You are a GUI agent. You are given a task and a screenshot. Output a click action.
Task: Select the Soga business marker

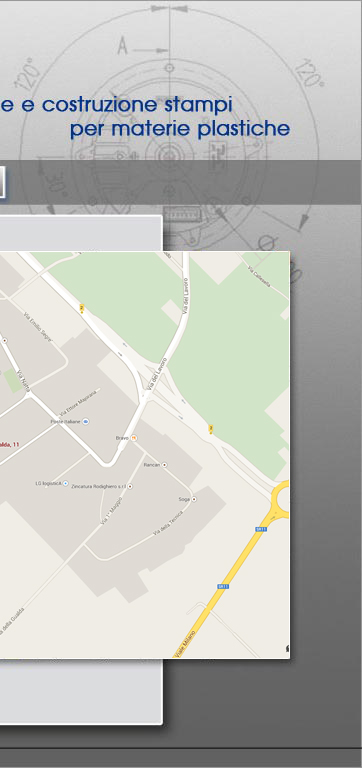194,499
